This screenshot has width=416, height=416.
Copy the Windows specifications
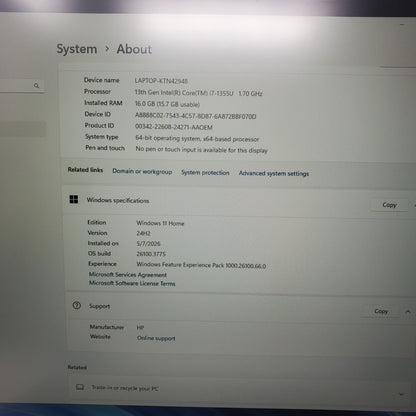389,205
